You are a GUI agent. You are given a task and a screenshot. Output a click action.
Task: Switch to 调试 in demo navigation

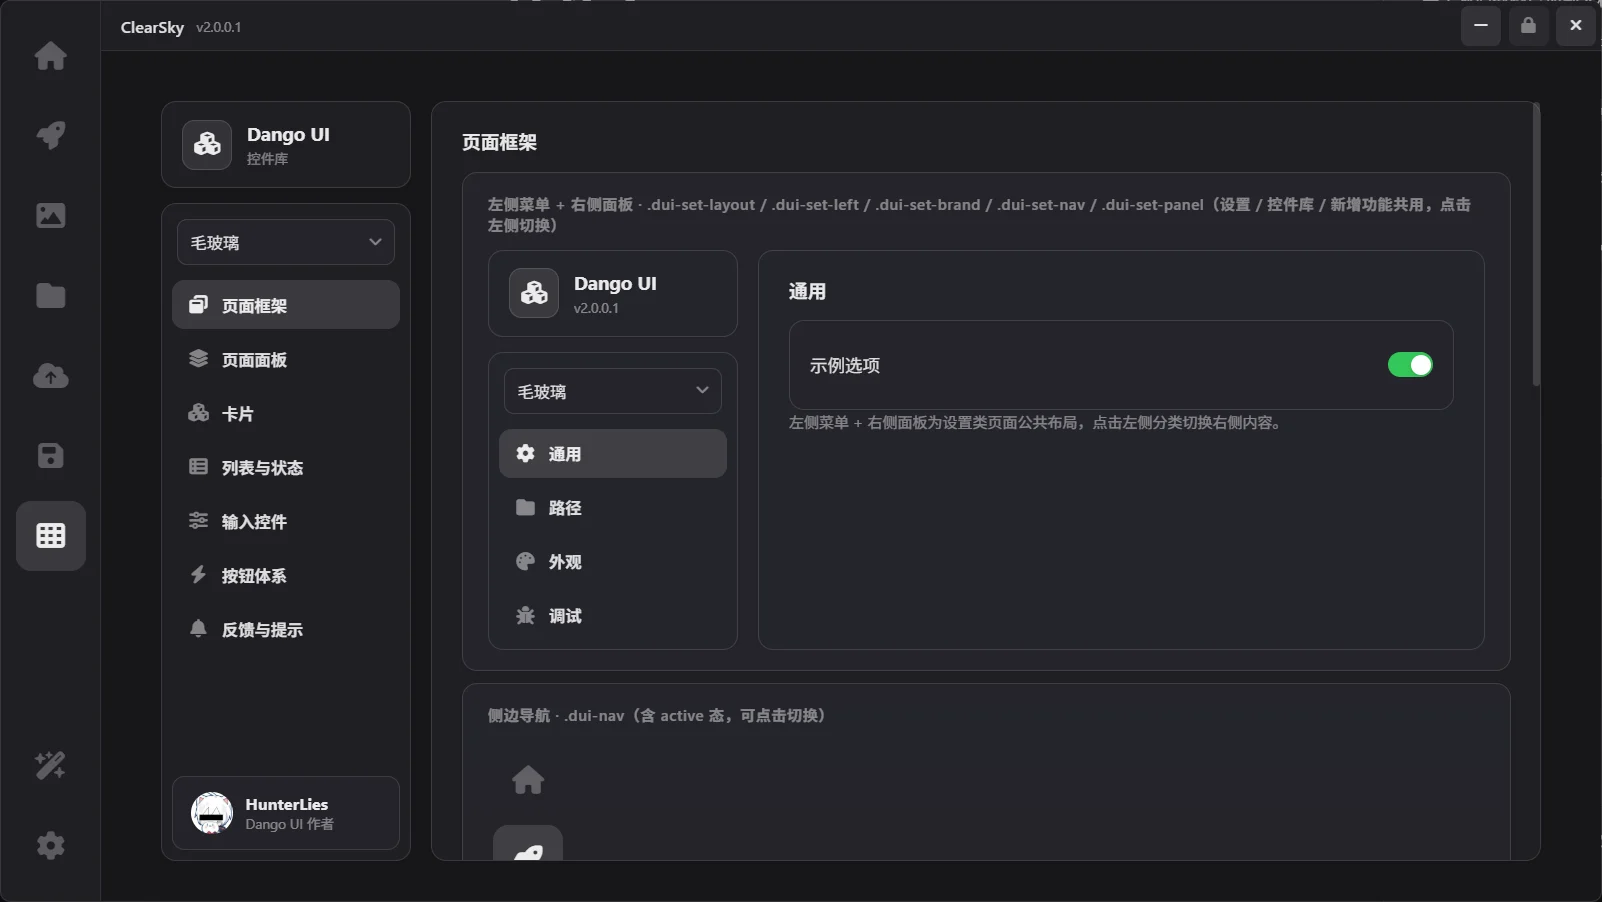coord(613,616)
